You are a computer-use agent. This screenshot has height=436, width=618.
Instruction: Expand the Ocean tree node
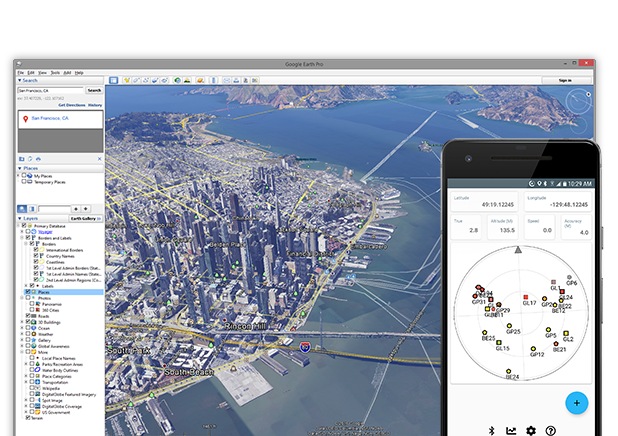pyautogui.click(x=22, y=328)
